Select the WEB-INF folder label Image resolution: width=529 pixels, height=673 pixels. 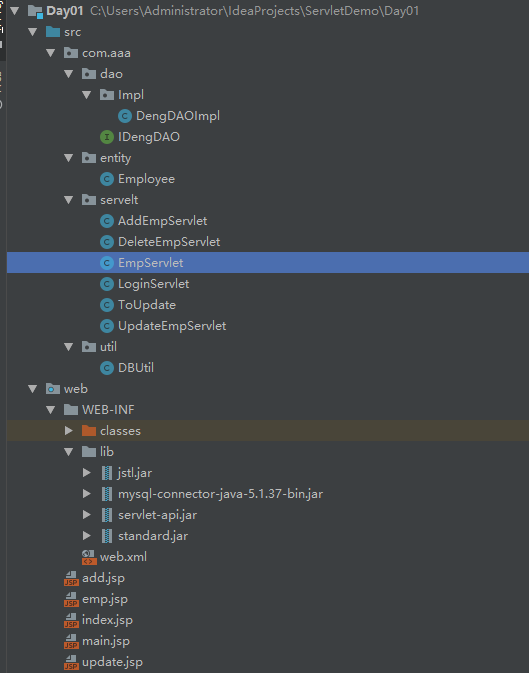(x=108, y=410)
